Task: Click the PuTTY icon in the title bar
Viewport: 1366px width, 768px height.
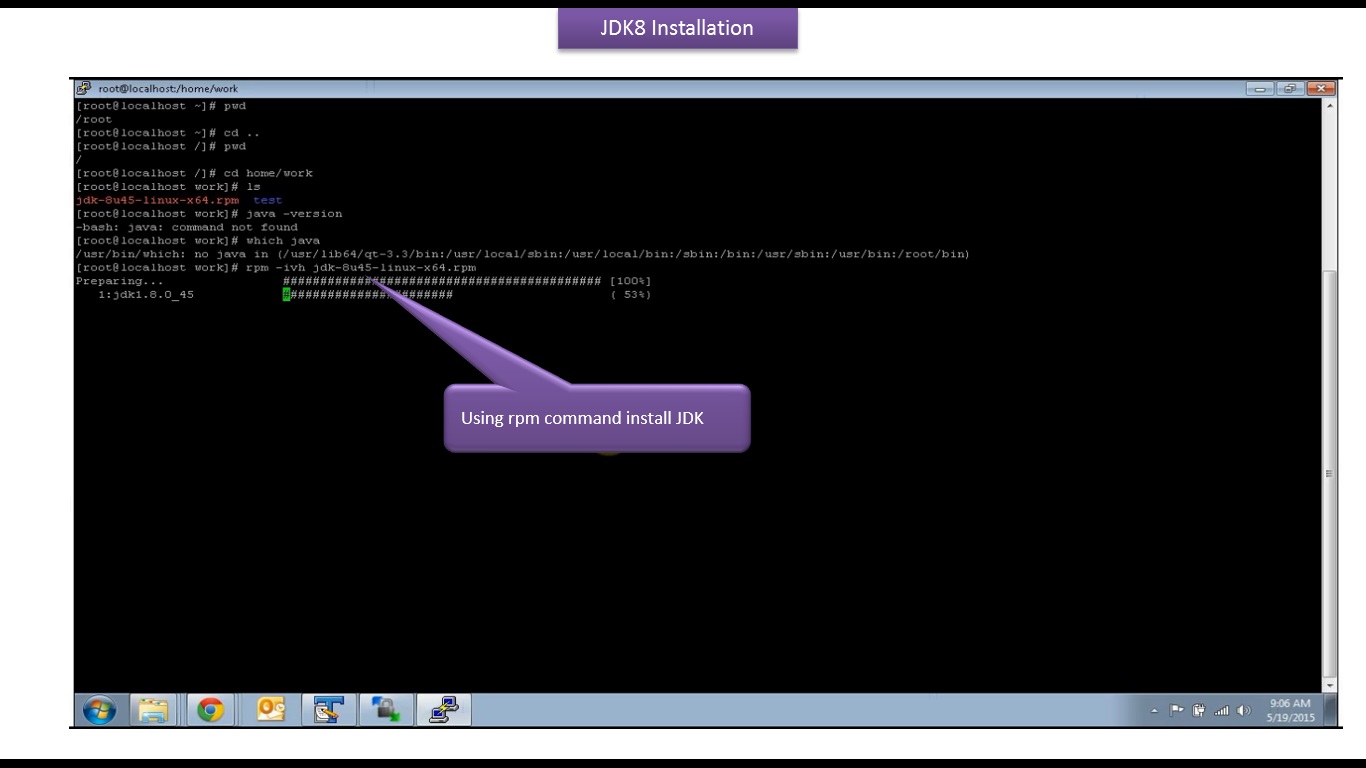Action: pyautogui.click(x=84, y=88)
